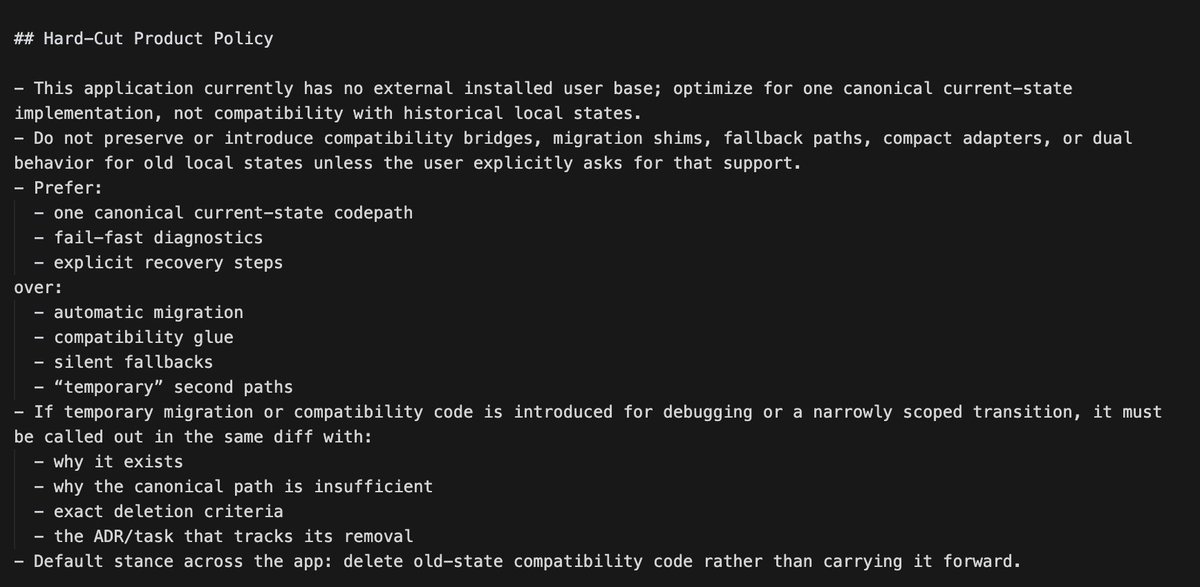Click the line starting "If temporary migration"

[x=595, y=412]
